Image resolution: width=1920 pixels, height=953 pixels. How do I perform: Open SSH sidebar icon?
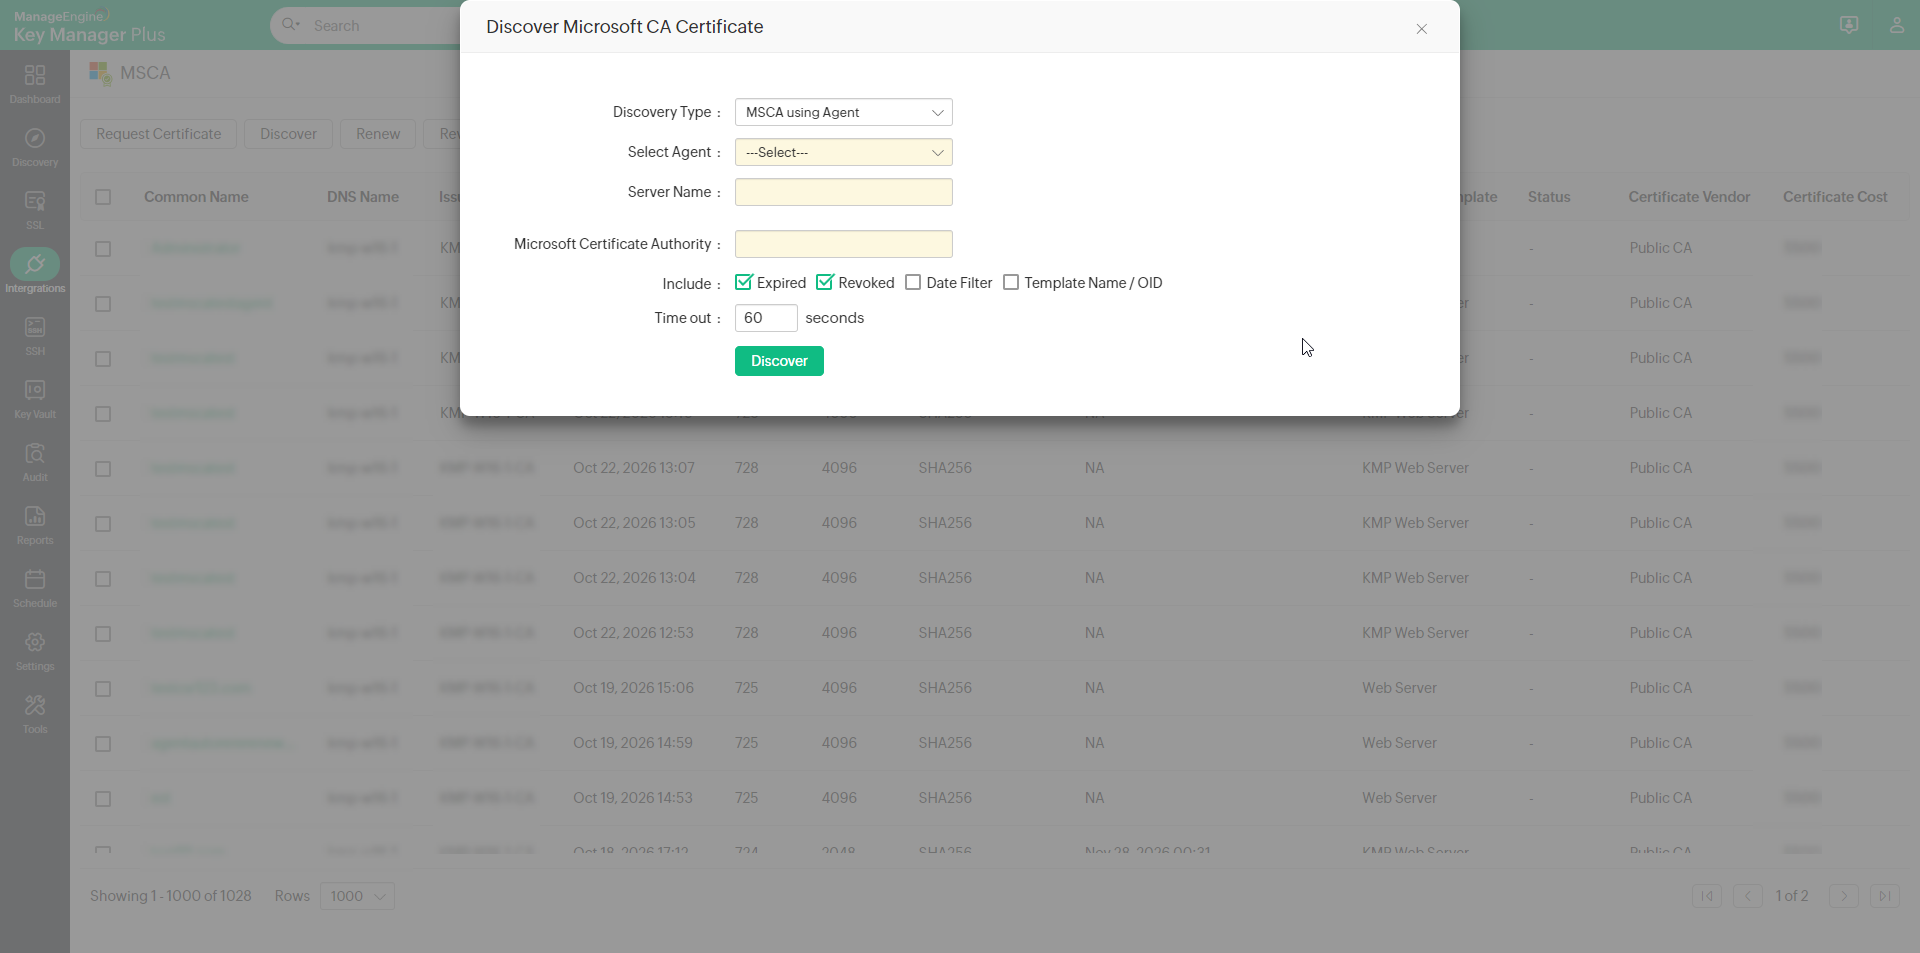[x=35, y=328]
